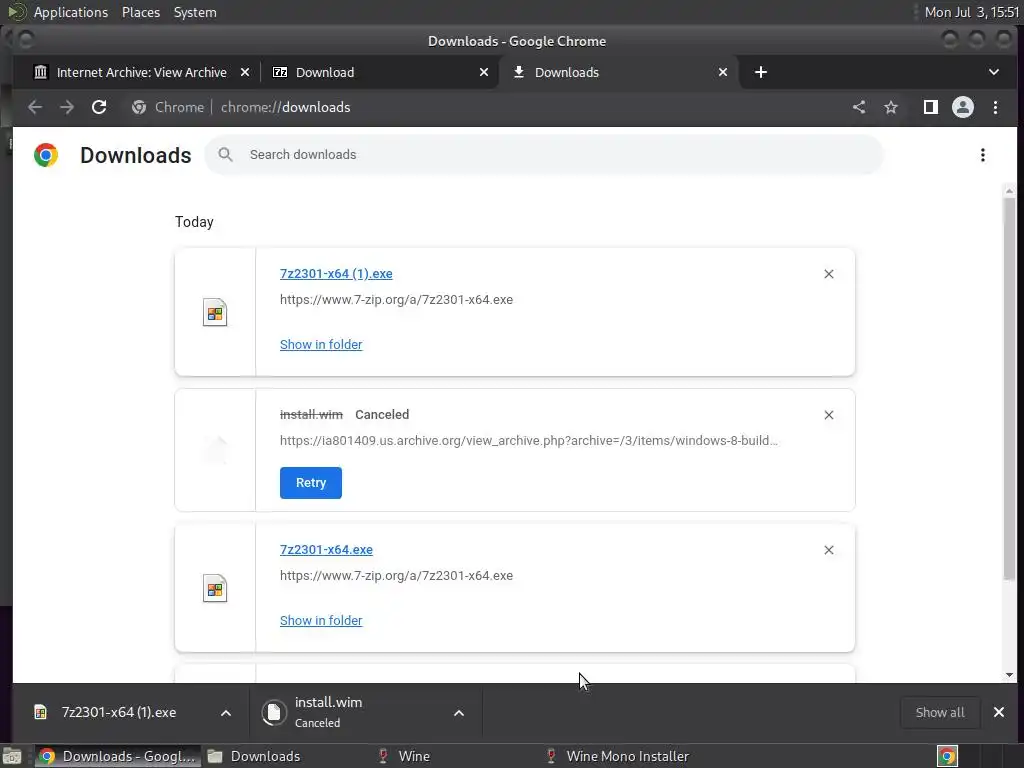
Task: Bookmark this tab with the star icon
Action: tap(891, 107)
